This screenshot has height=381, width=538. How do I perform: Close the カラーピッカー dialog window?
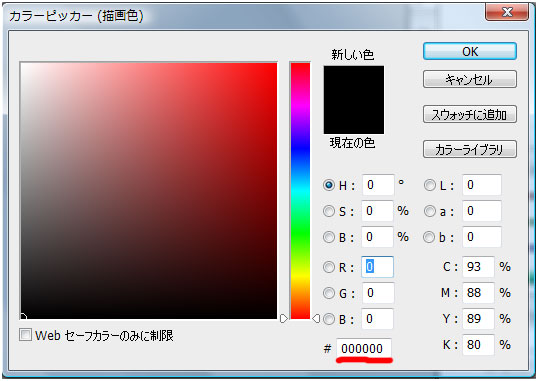point(507,12)
